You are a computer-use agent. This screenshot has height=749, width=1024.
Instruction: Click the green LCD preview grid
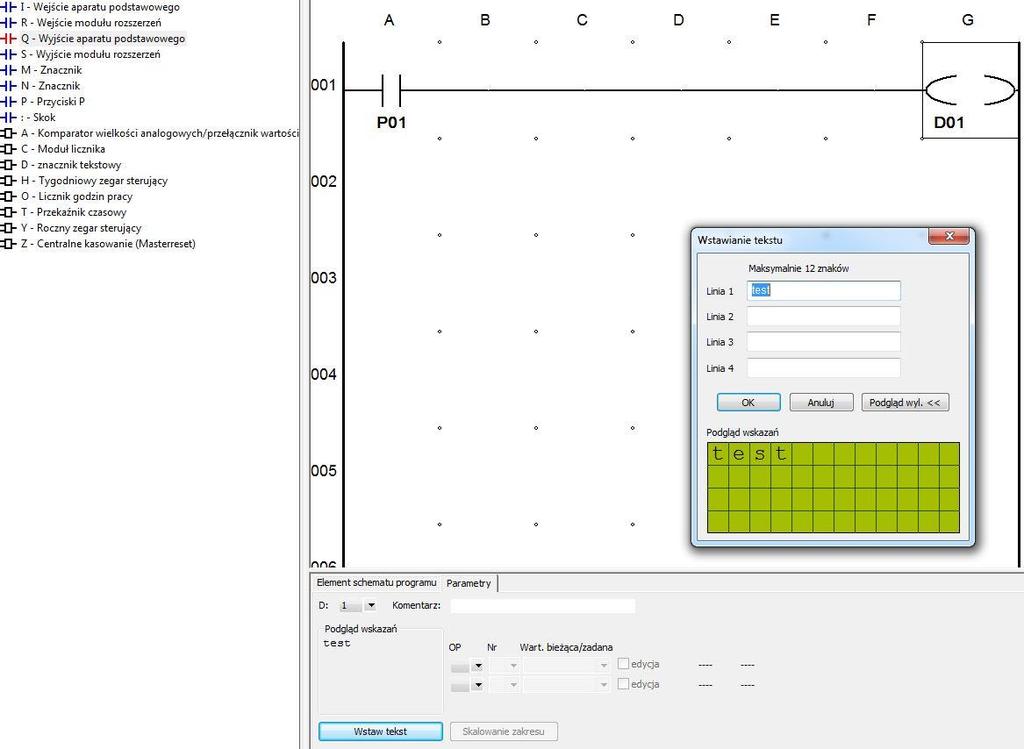pyautogui.click(x=833, y=488)
